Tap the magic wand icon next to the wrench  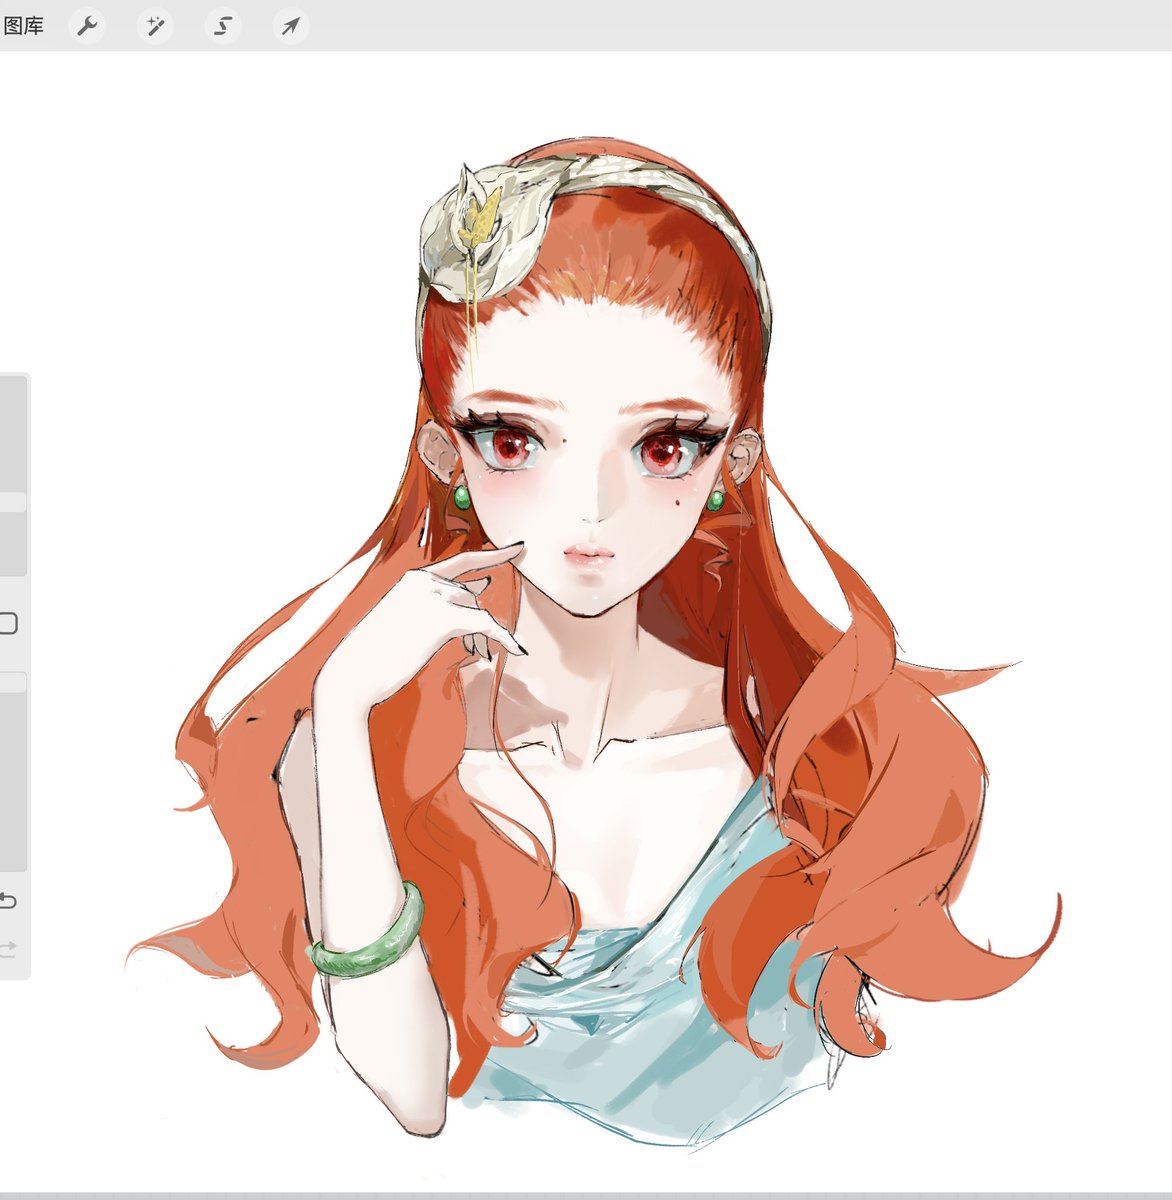click(x=155, y=26)
